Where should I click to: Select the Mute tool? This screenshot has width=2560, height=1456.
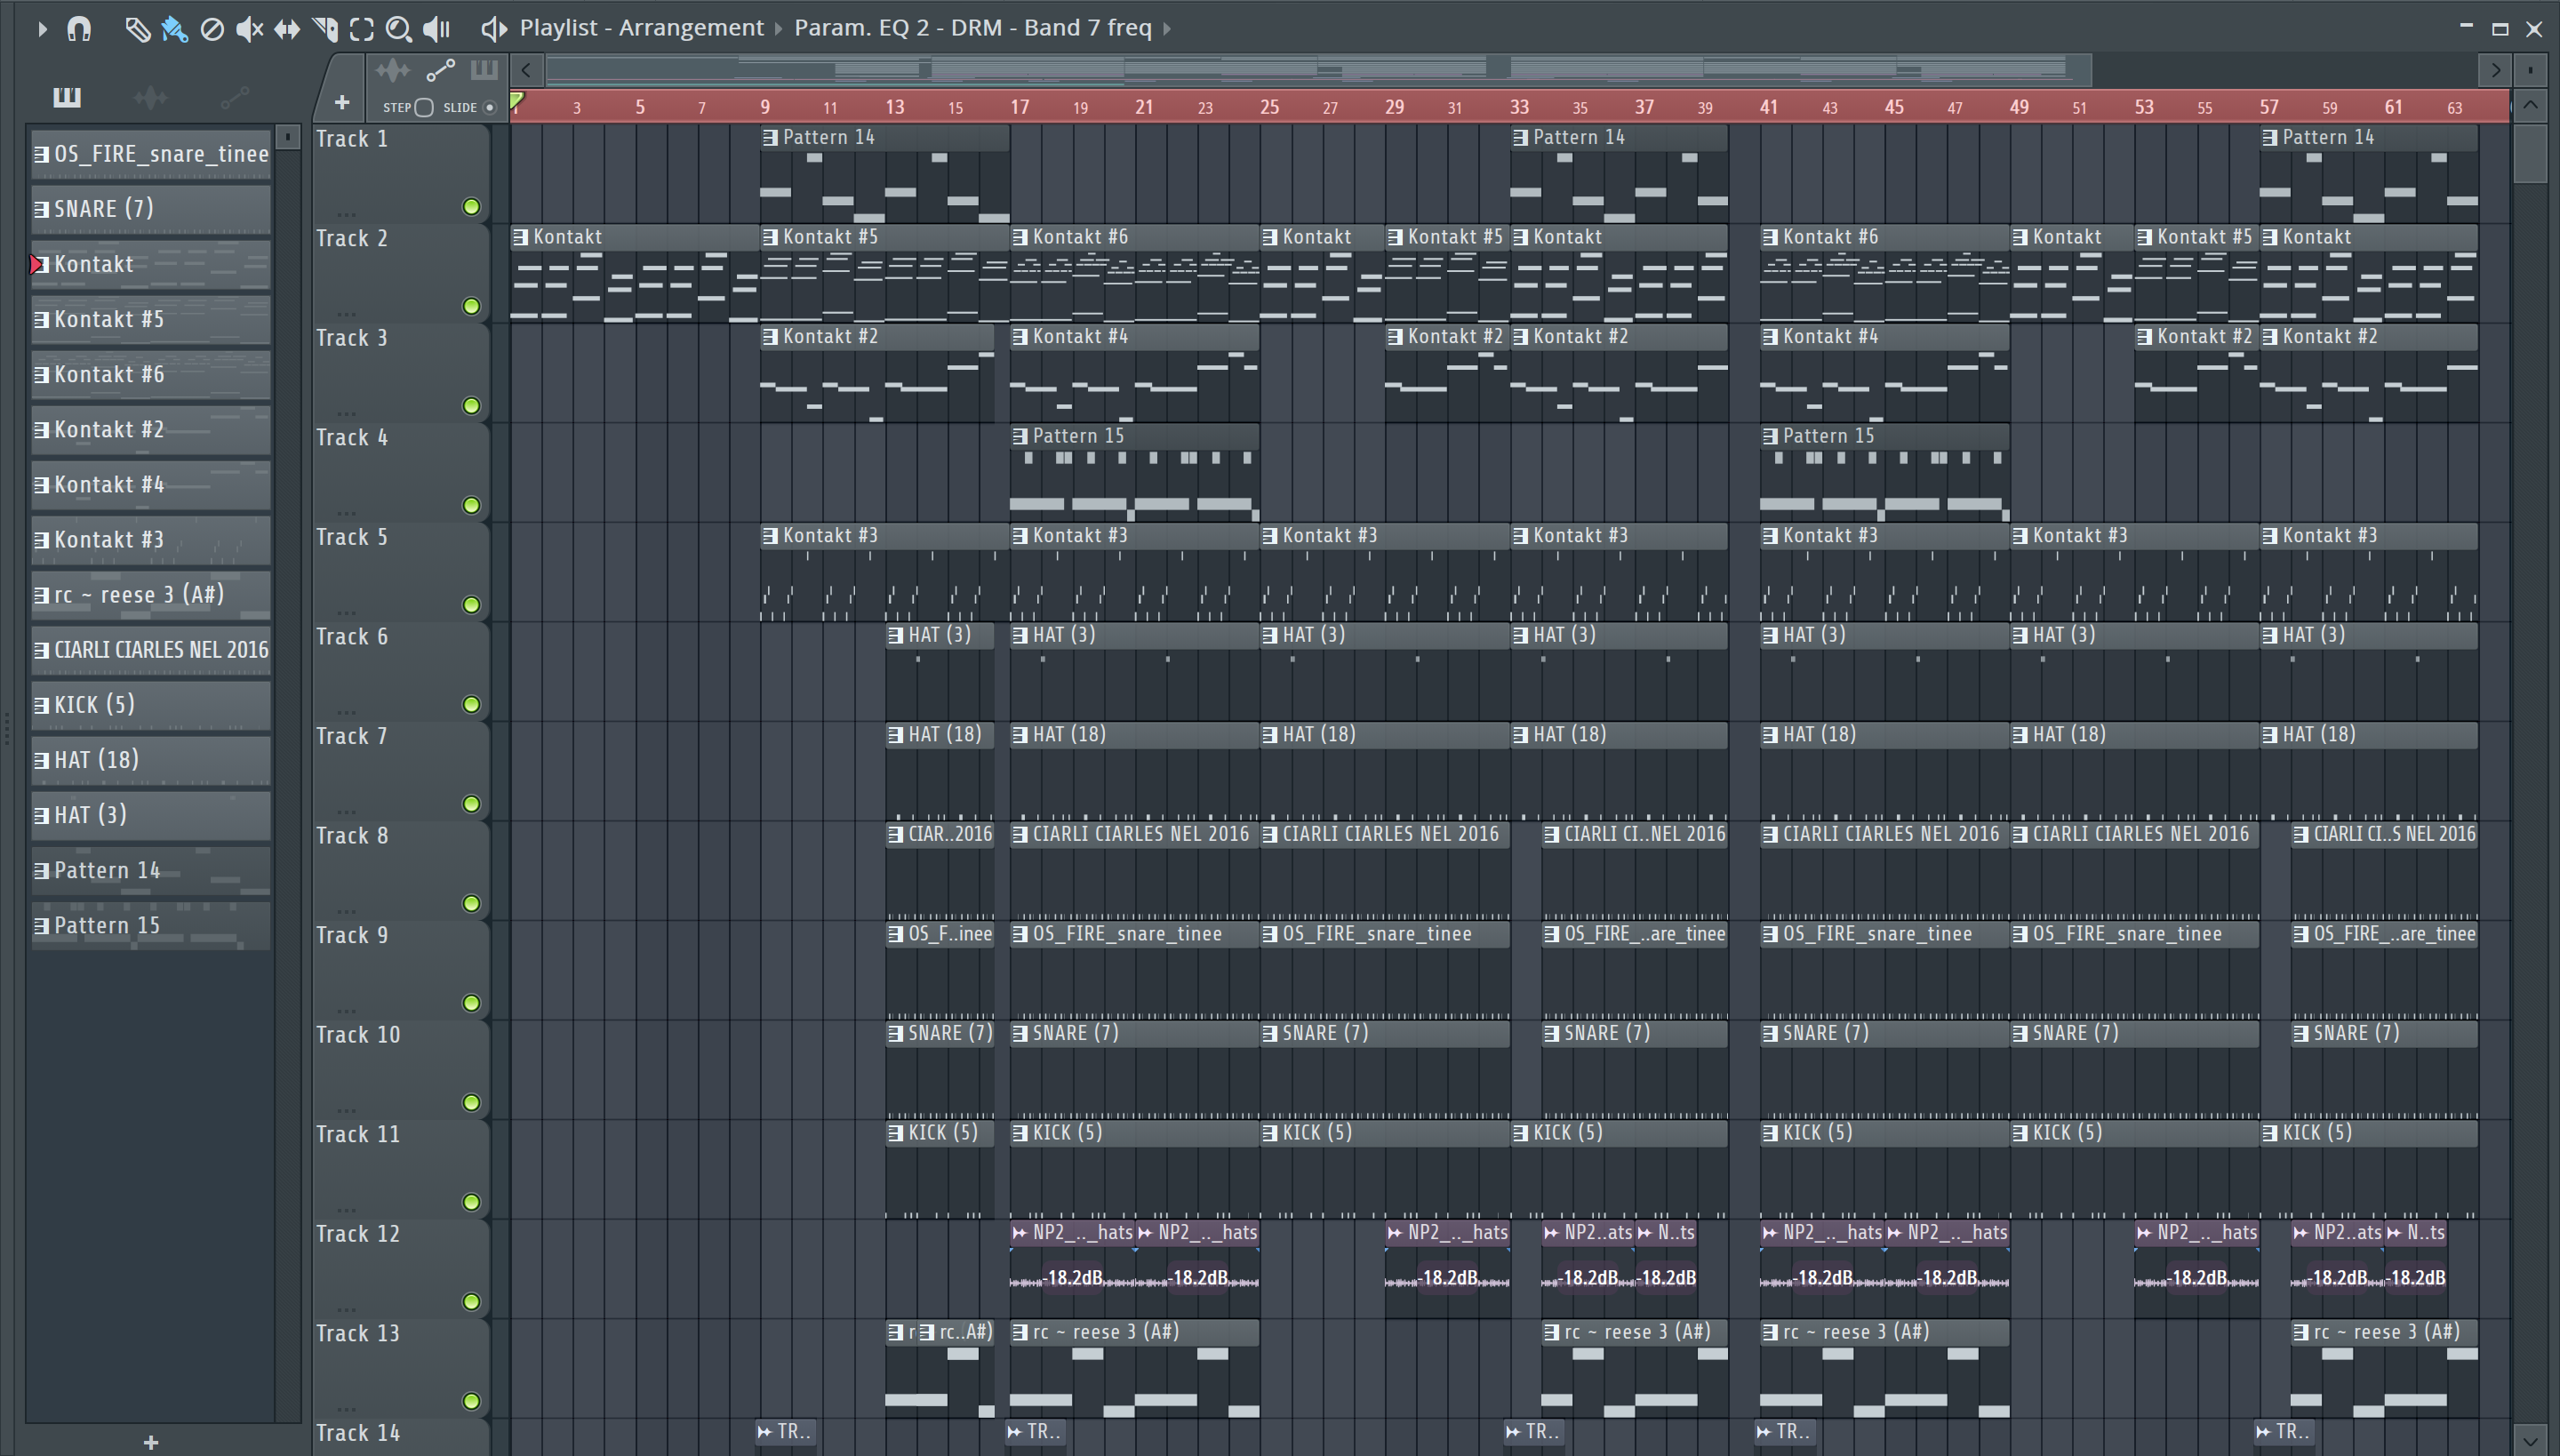[249, 29]
